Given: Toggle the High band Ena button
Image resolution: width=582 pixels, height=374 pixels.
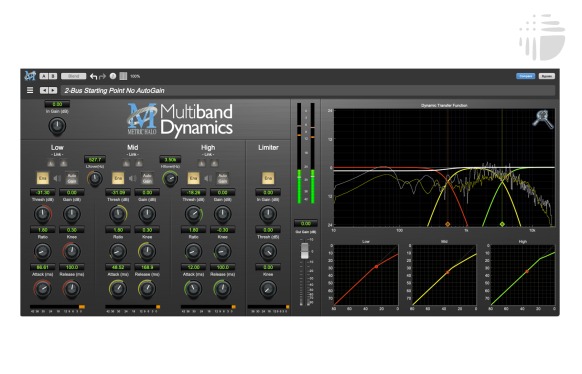Looking at the screenshot, I should coord(193,178).
